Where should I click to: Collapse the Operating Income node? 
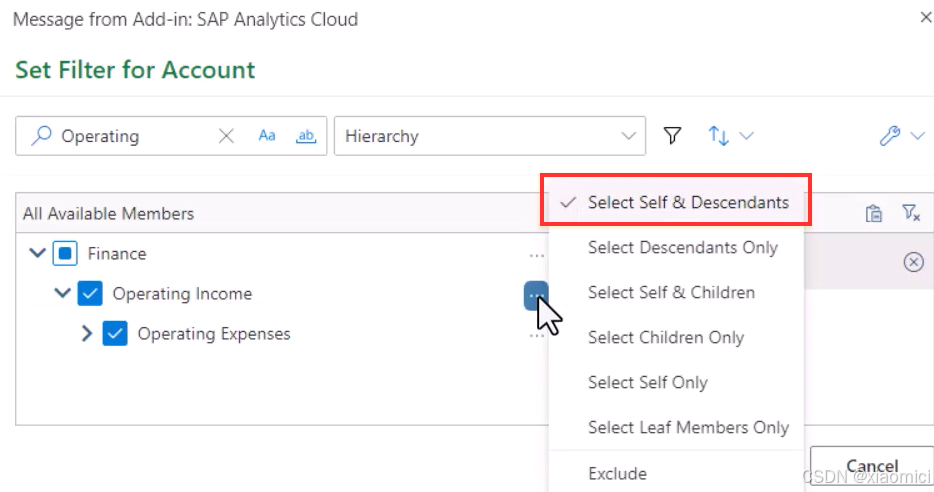(63, 293)
